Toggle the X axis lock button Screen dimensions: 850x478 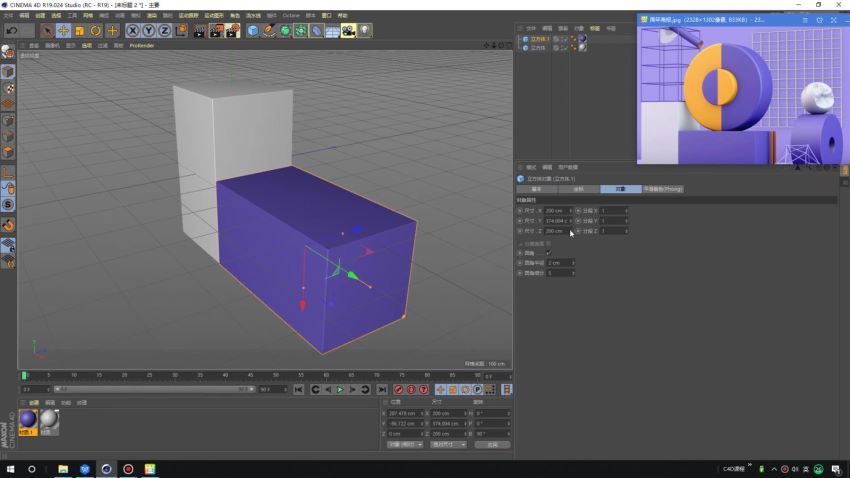pos(132,31)
